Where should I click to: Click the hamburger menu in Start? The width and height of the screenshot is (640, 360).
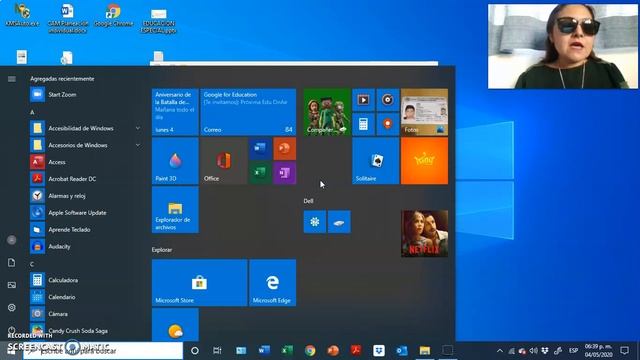(11, 79)
